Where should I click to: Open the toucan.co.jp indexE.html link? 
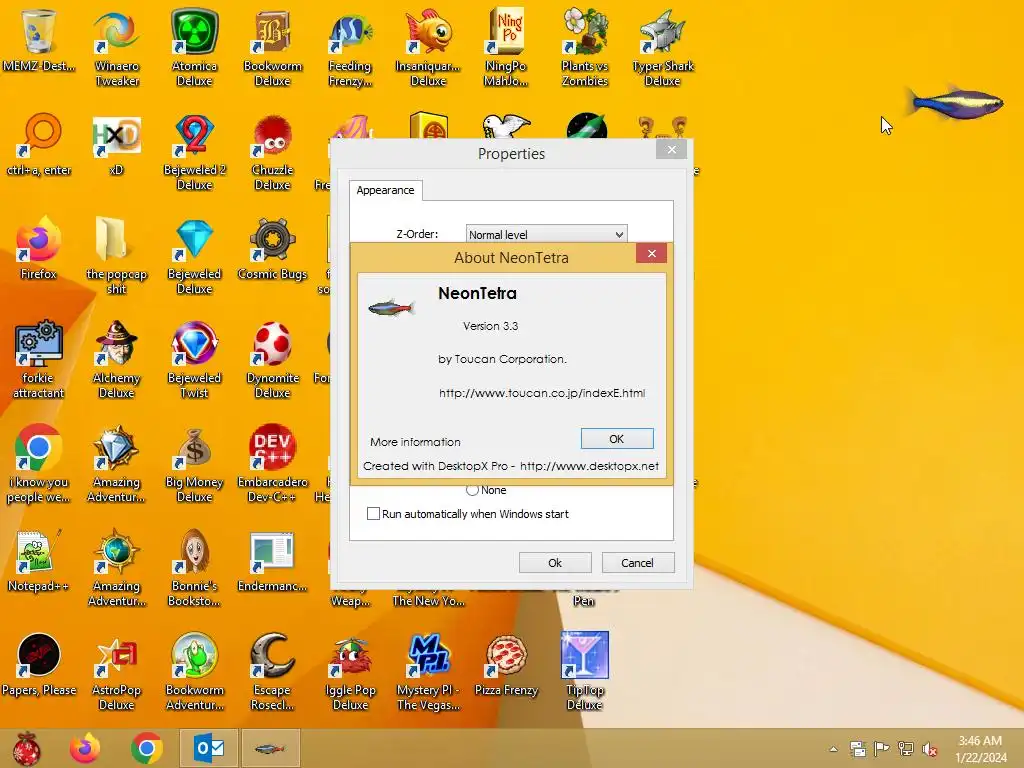(541, 393)
